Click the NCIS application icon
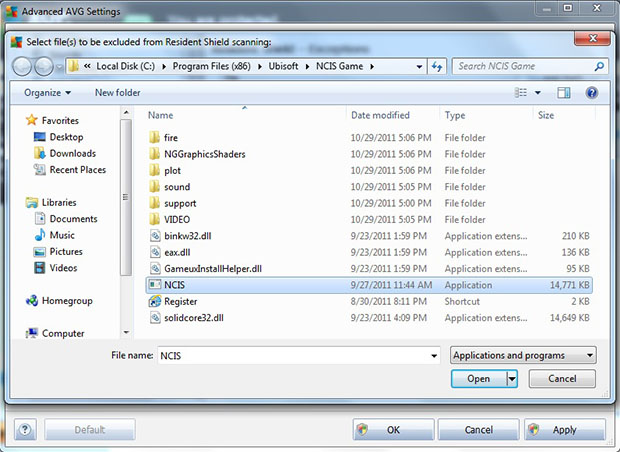 (155, 285)
